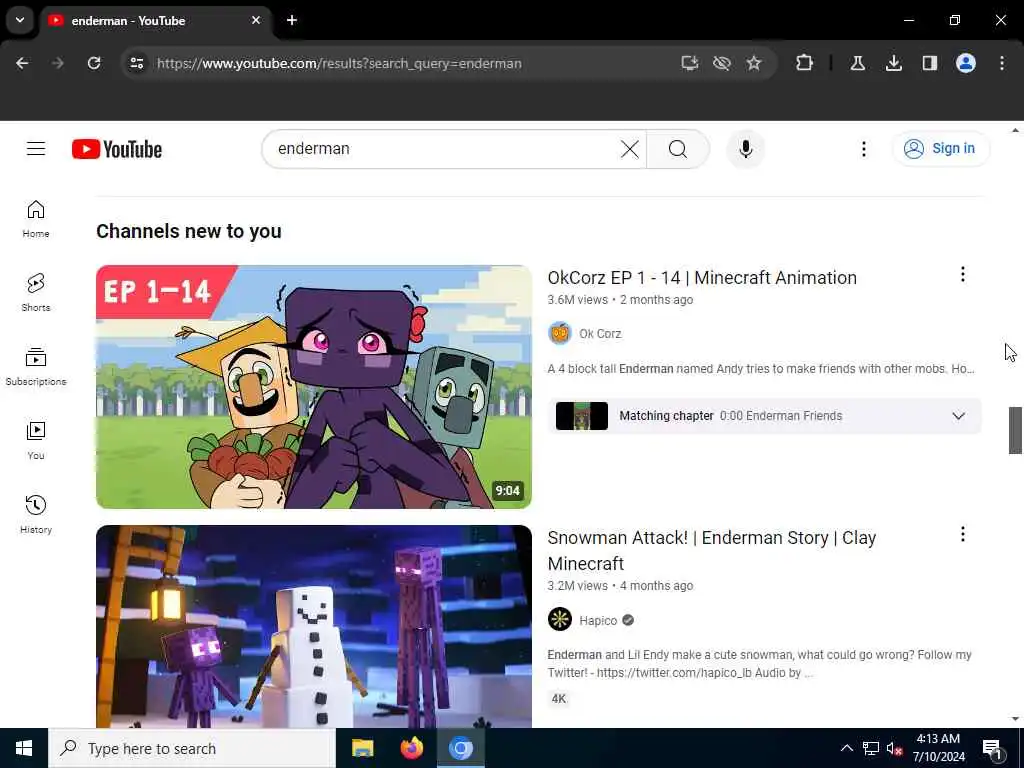Click the network tray icon
1024x768 pixels.
(x=871, y=748)
